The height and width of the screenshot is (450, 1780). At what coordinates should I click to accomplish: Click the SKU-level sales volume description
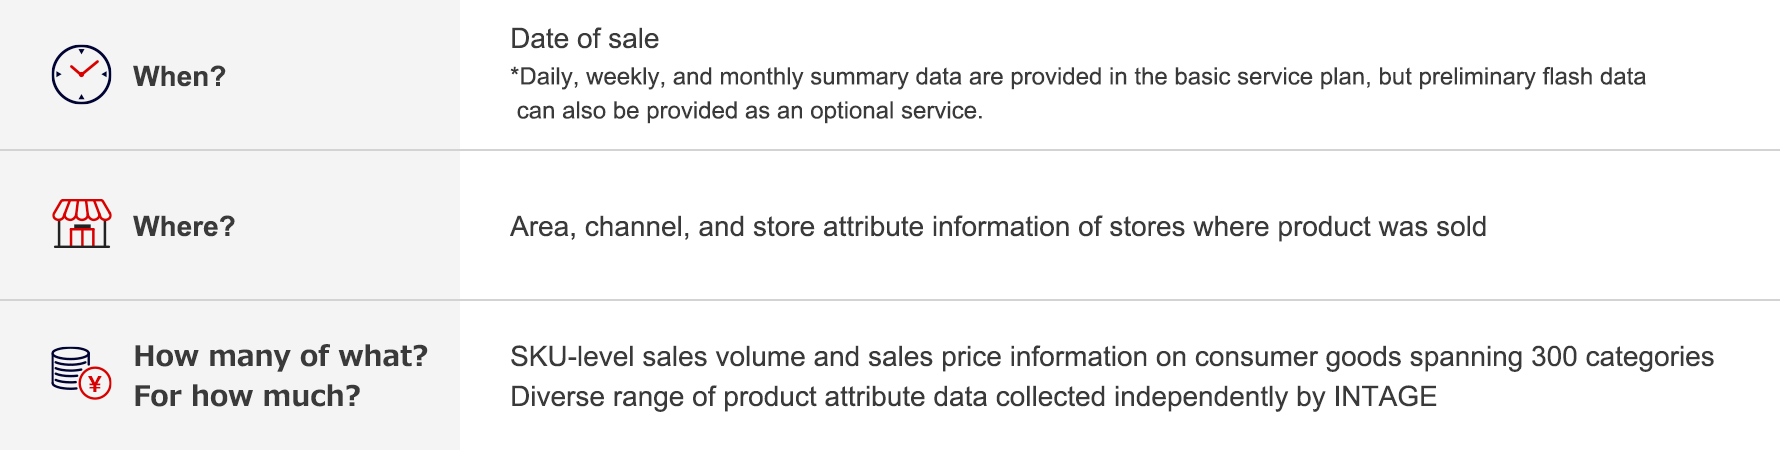coord(1112,357)
